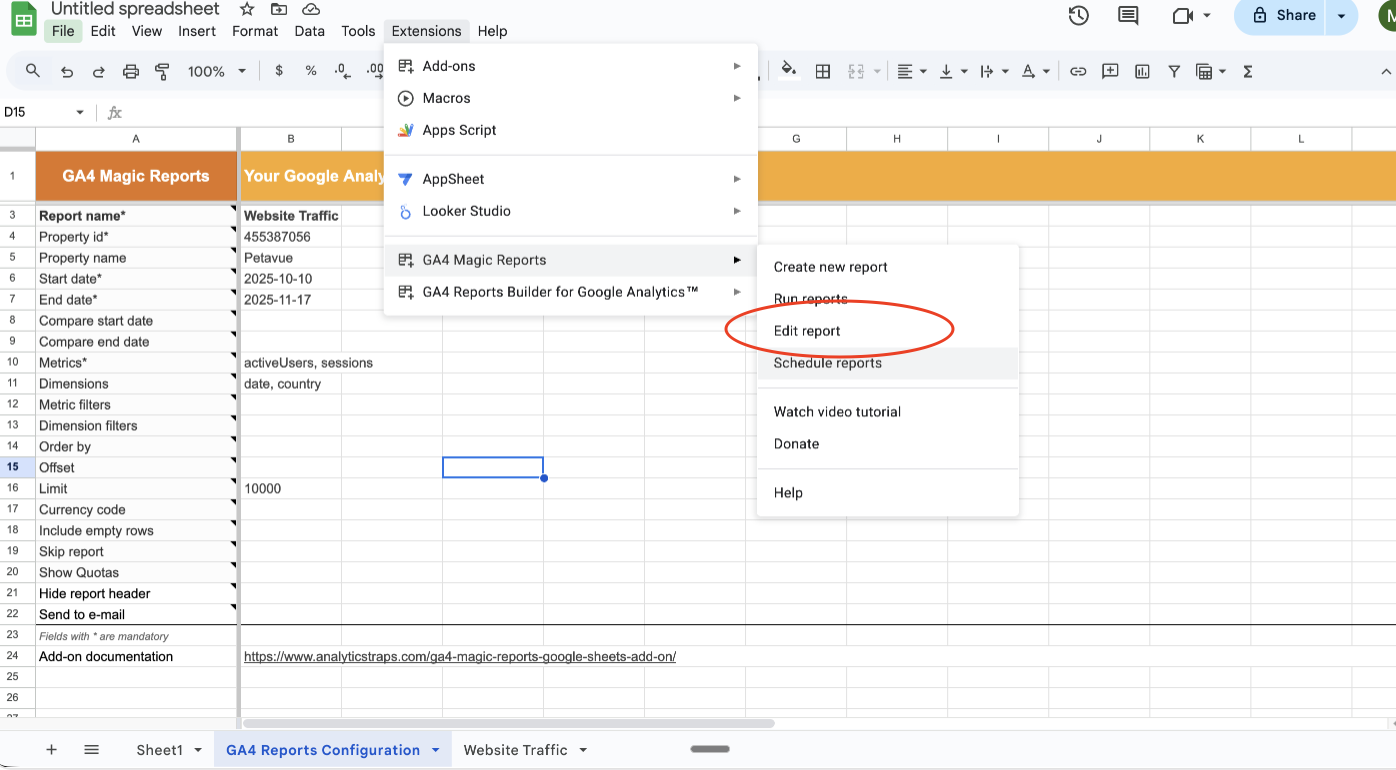Open the analyticstraps.com documentation link
This screenshot has width=1396, height=770.
(x=460, y=657)
